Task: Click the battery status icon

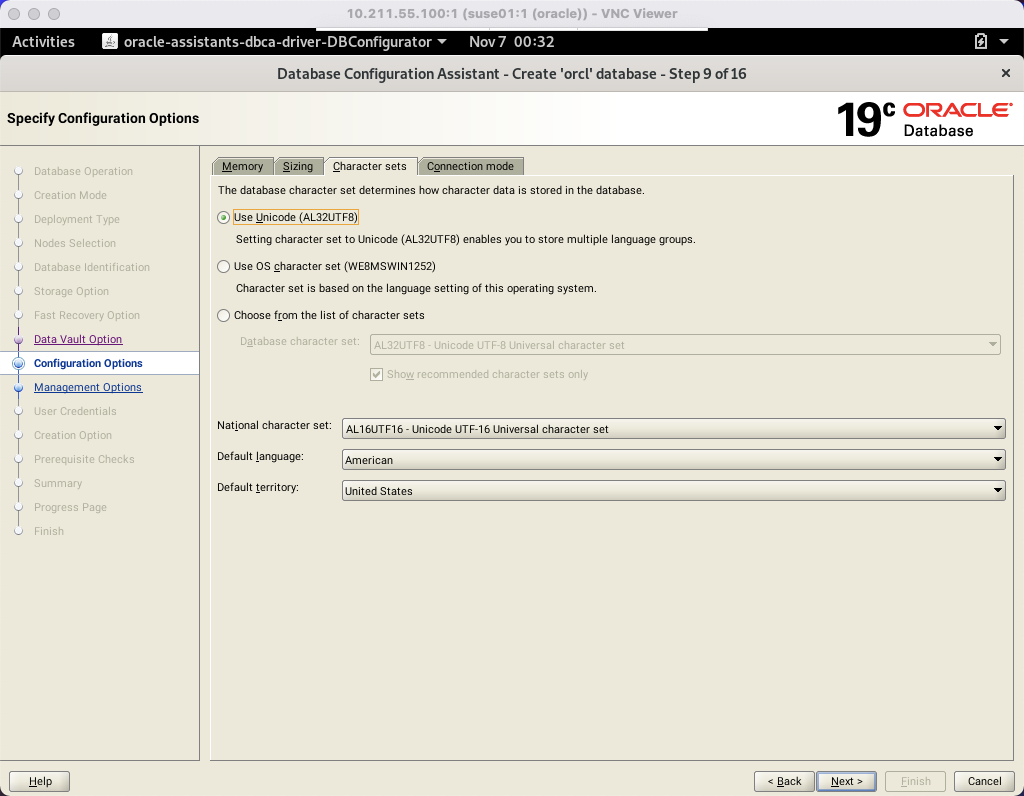Action: pyautogui.click(x=980, y=42)
